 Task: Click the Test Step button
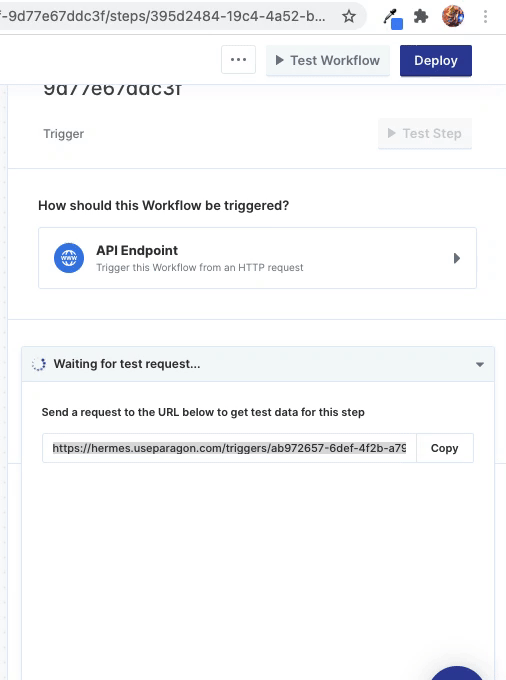425,133
